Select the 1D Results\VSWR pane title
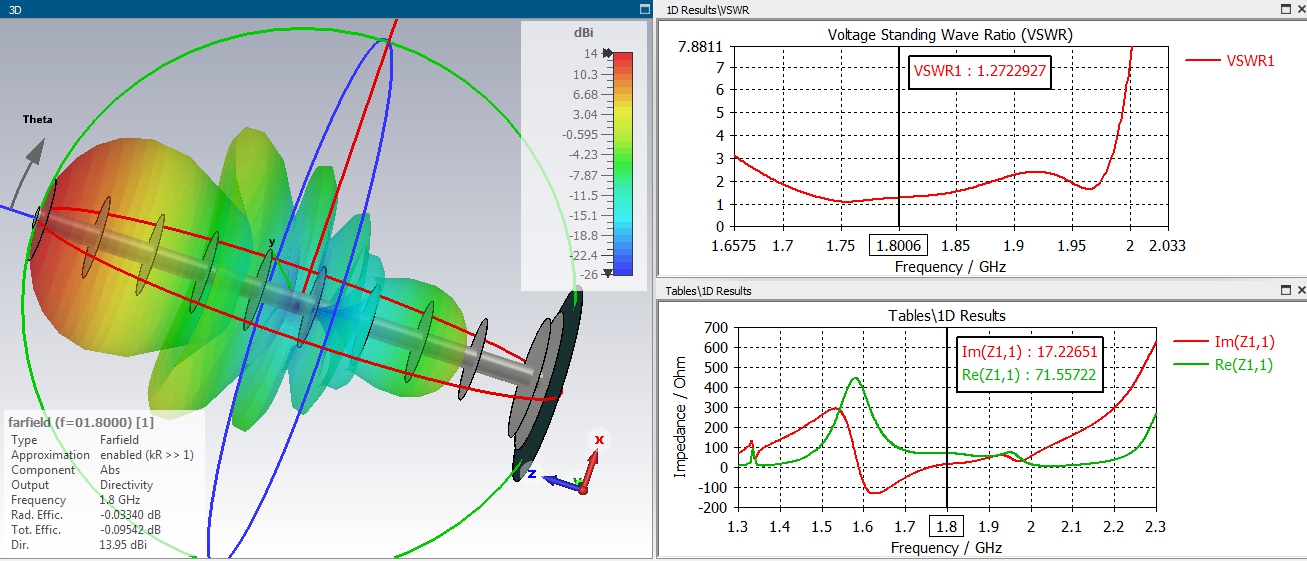 click(707, 9)
